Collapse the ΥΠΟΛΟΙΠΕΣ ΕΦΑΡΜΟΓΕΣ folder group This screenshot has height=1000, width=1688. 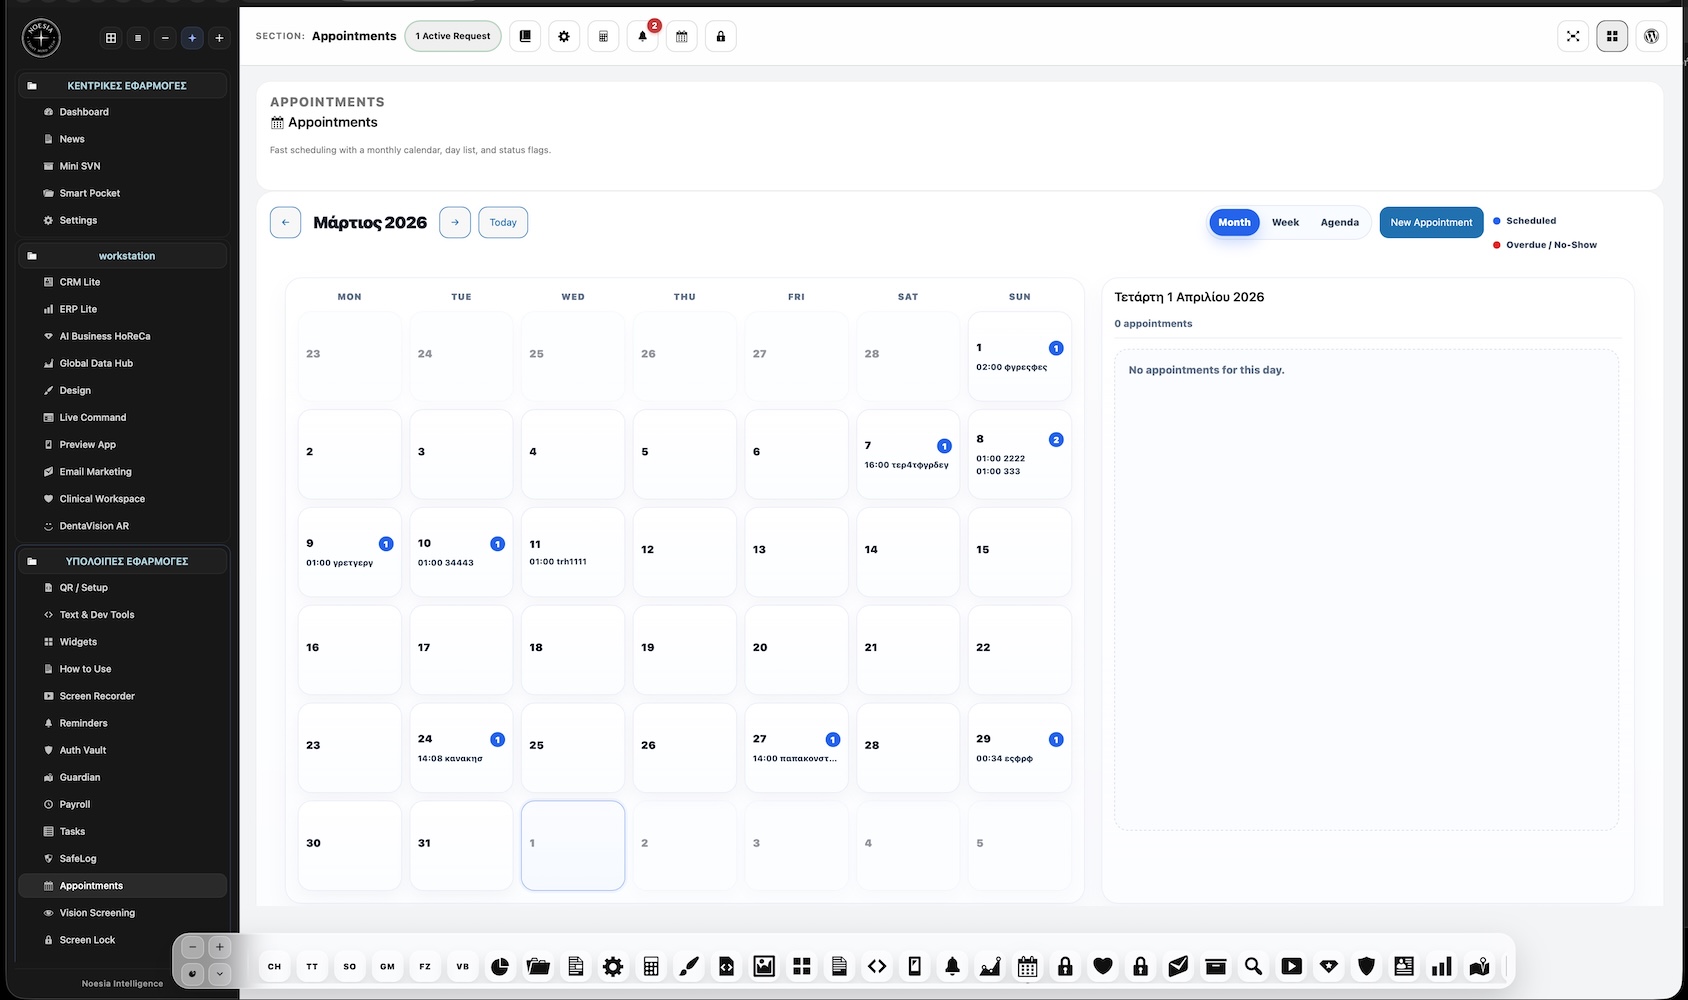click(122, 562)
